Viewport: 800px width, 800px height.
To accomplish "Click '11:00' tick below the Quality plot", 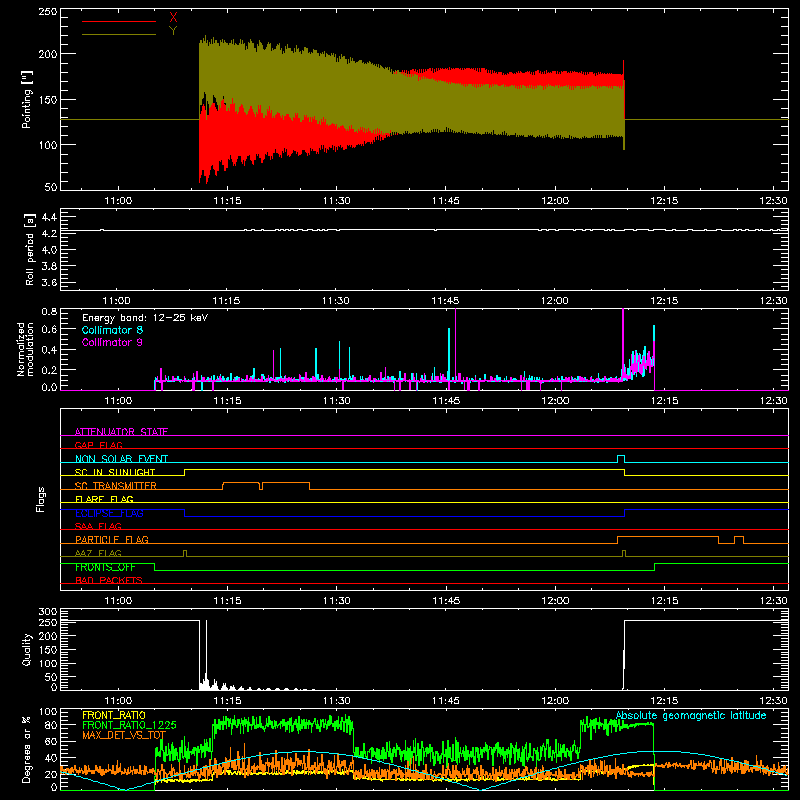I will point(118,701).
